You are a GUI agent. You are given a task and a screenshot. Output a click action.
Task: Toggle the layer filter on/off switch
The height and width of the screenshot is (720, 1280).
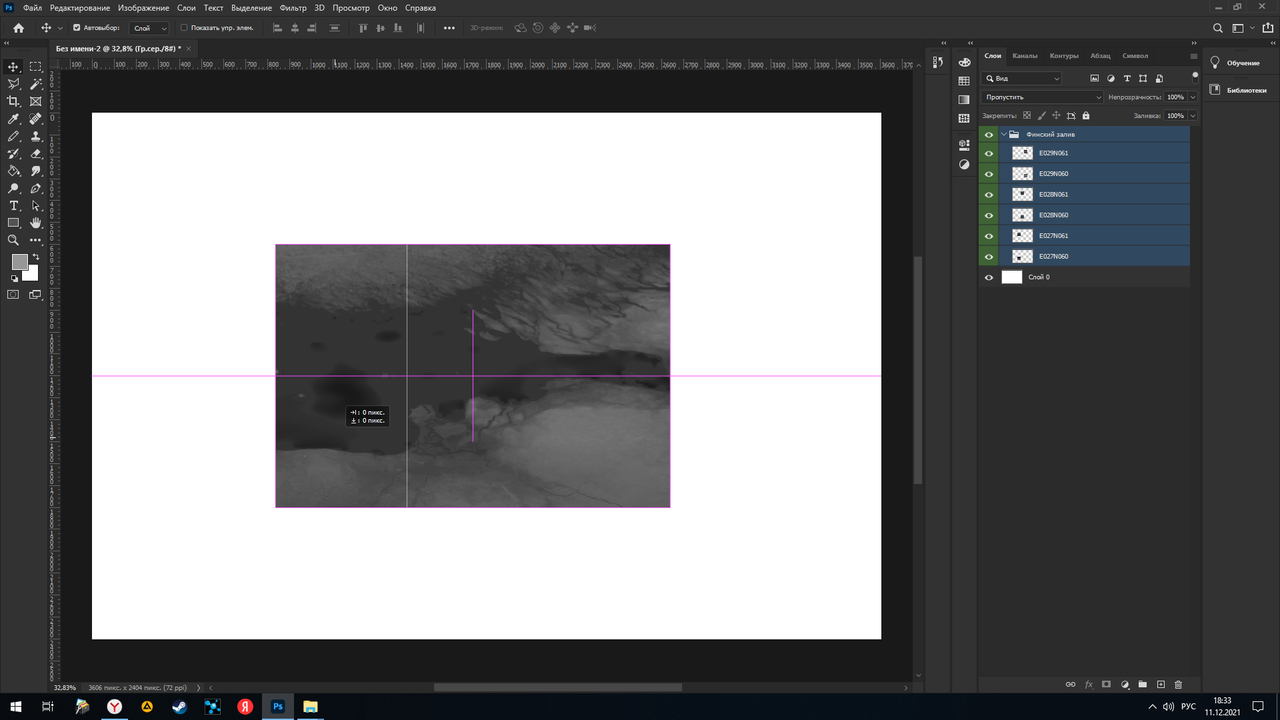tap(1194, 76)
